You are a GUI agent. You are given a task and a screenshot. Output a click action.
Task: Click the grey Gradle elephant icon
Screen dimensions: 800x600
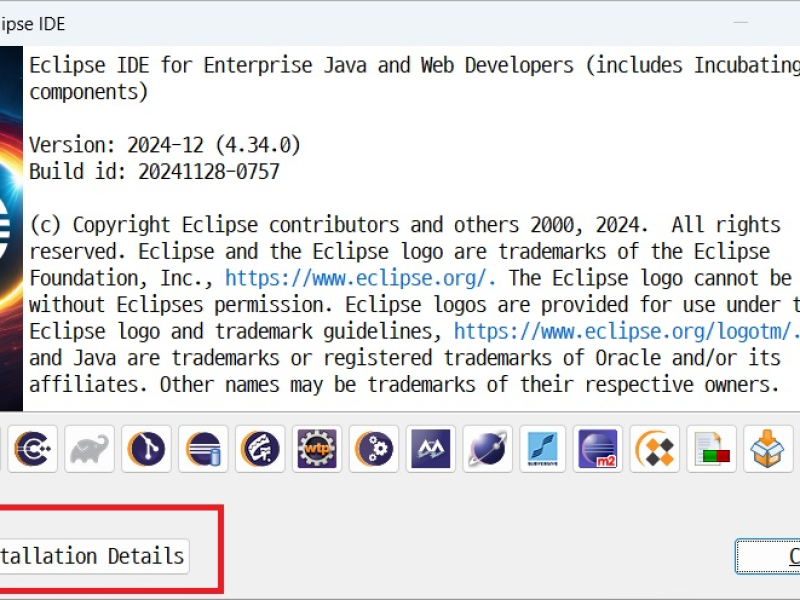(x=89, y=449)
